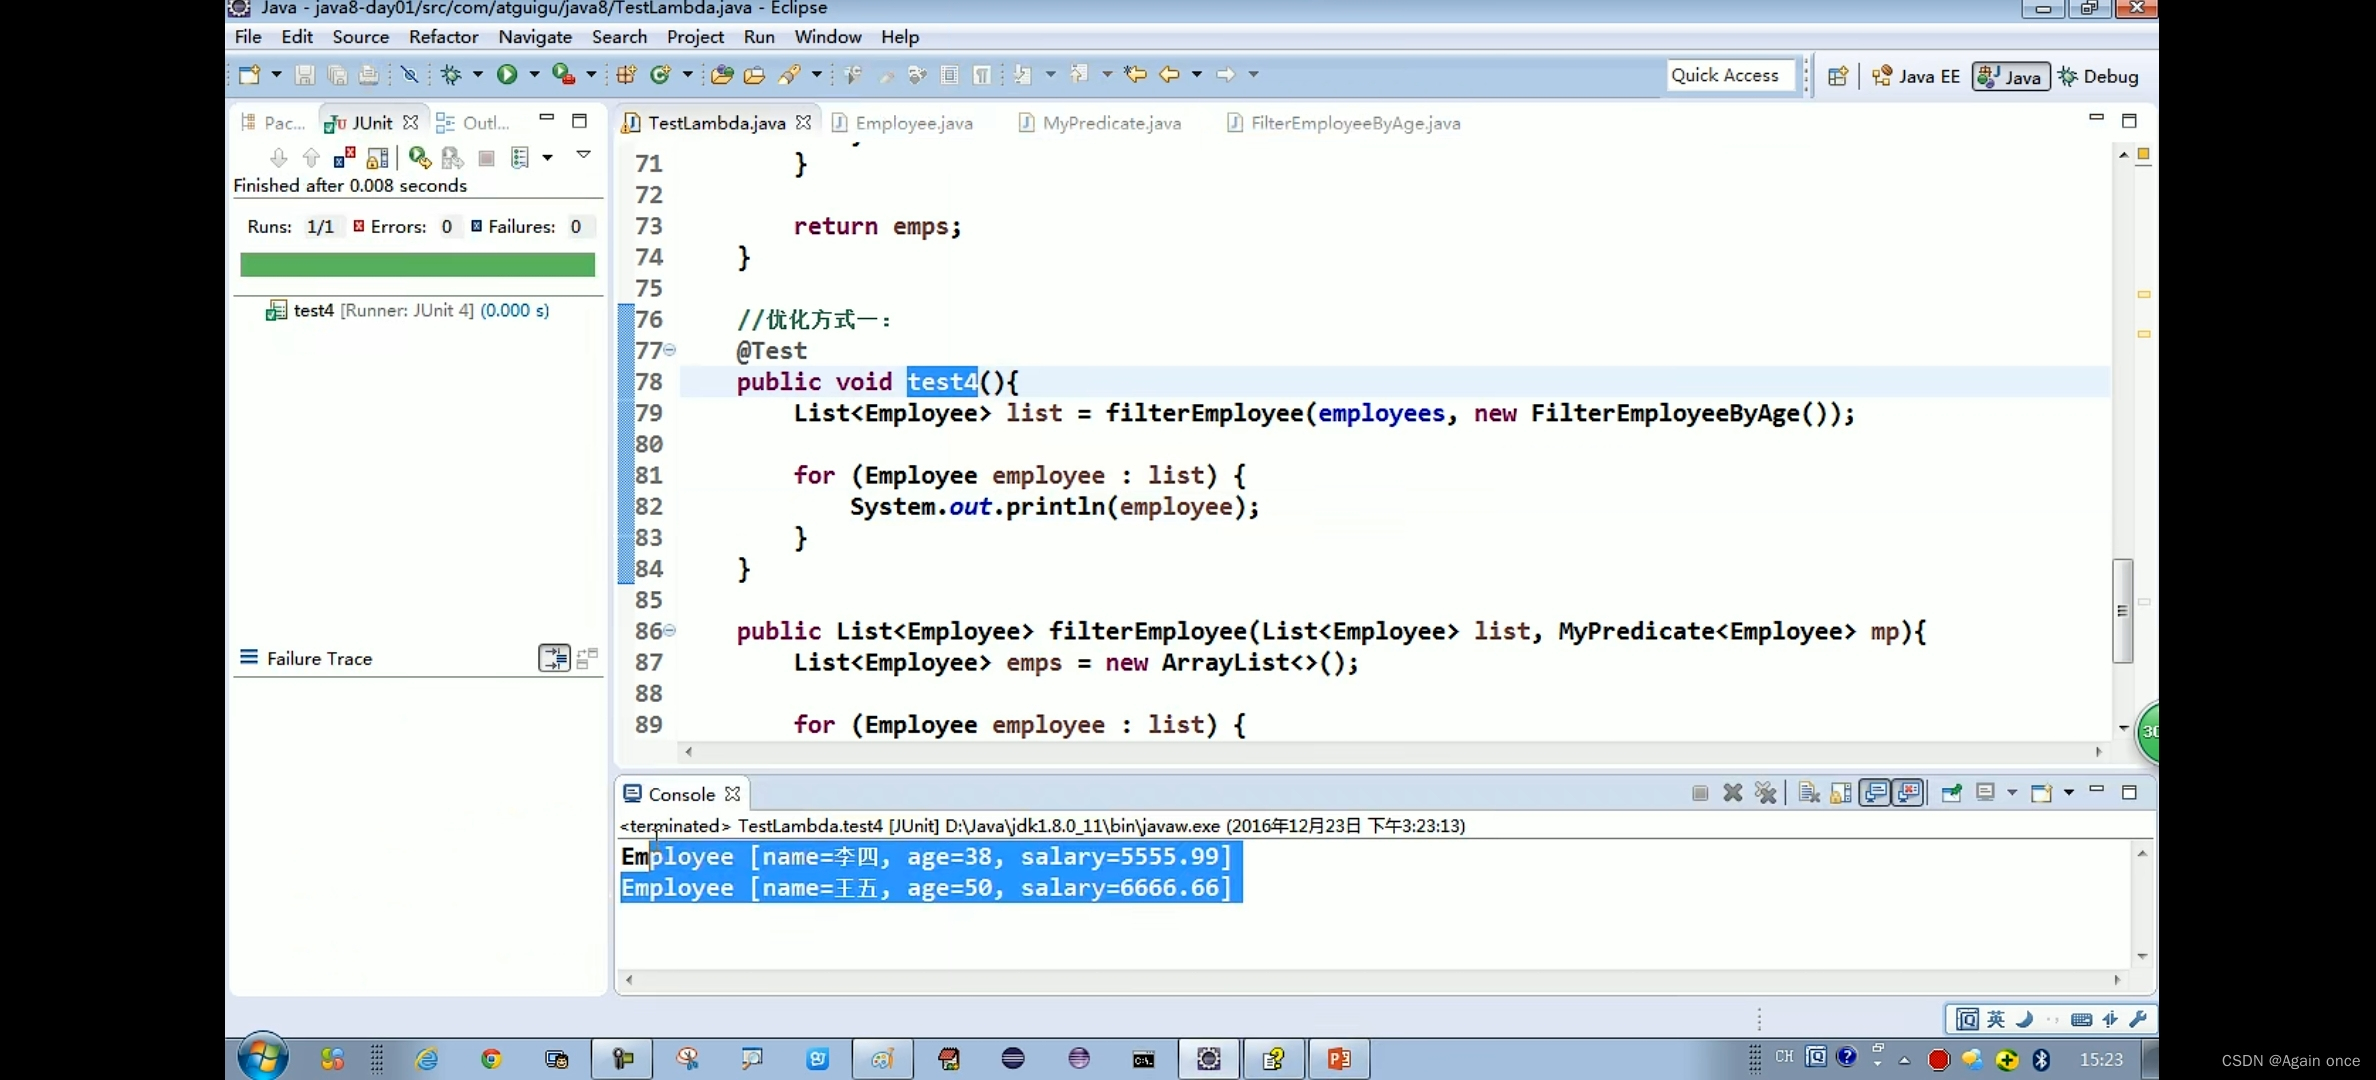Open the New Java Class dropdown arrow

[x=687, y=74]
